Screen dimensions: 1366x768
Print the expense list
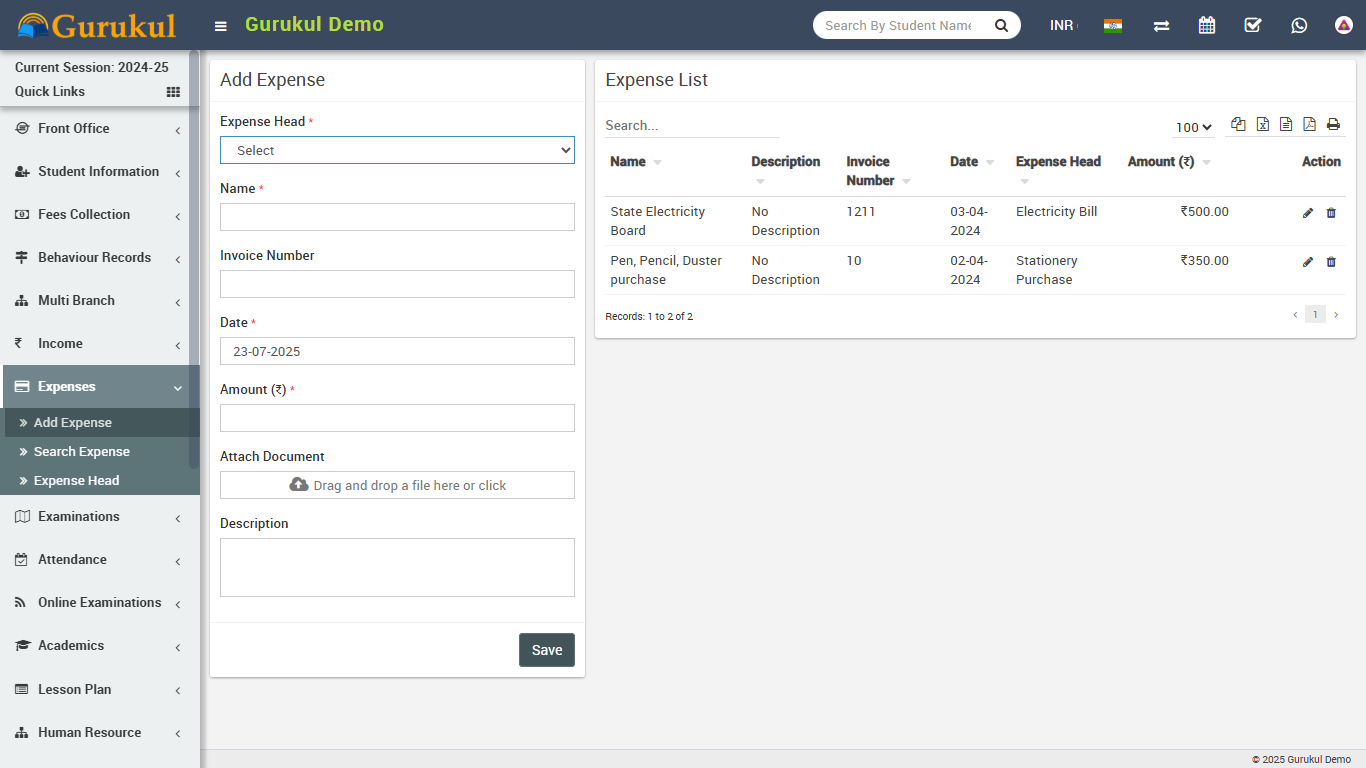[1333, 125]
